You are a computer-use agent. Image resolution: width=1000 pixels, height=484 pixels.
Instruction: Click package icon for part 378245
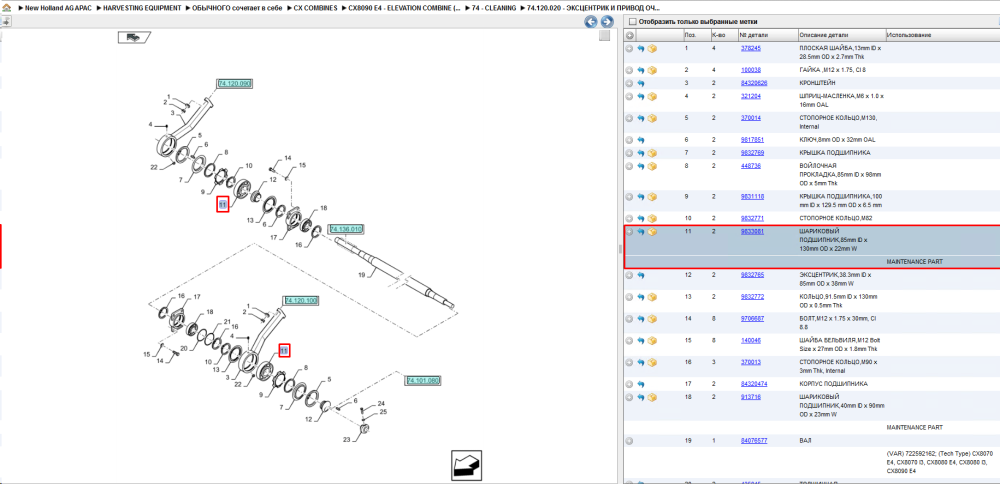tap(652, 48)
